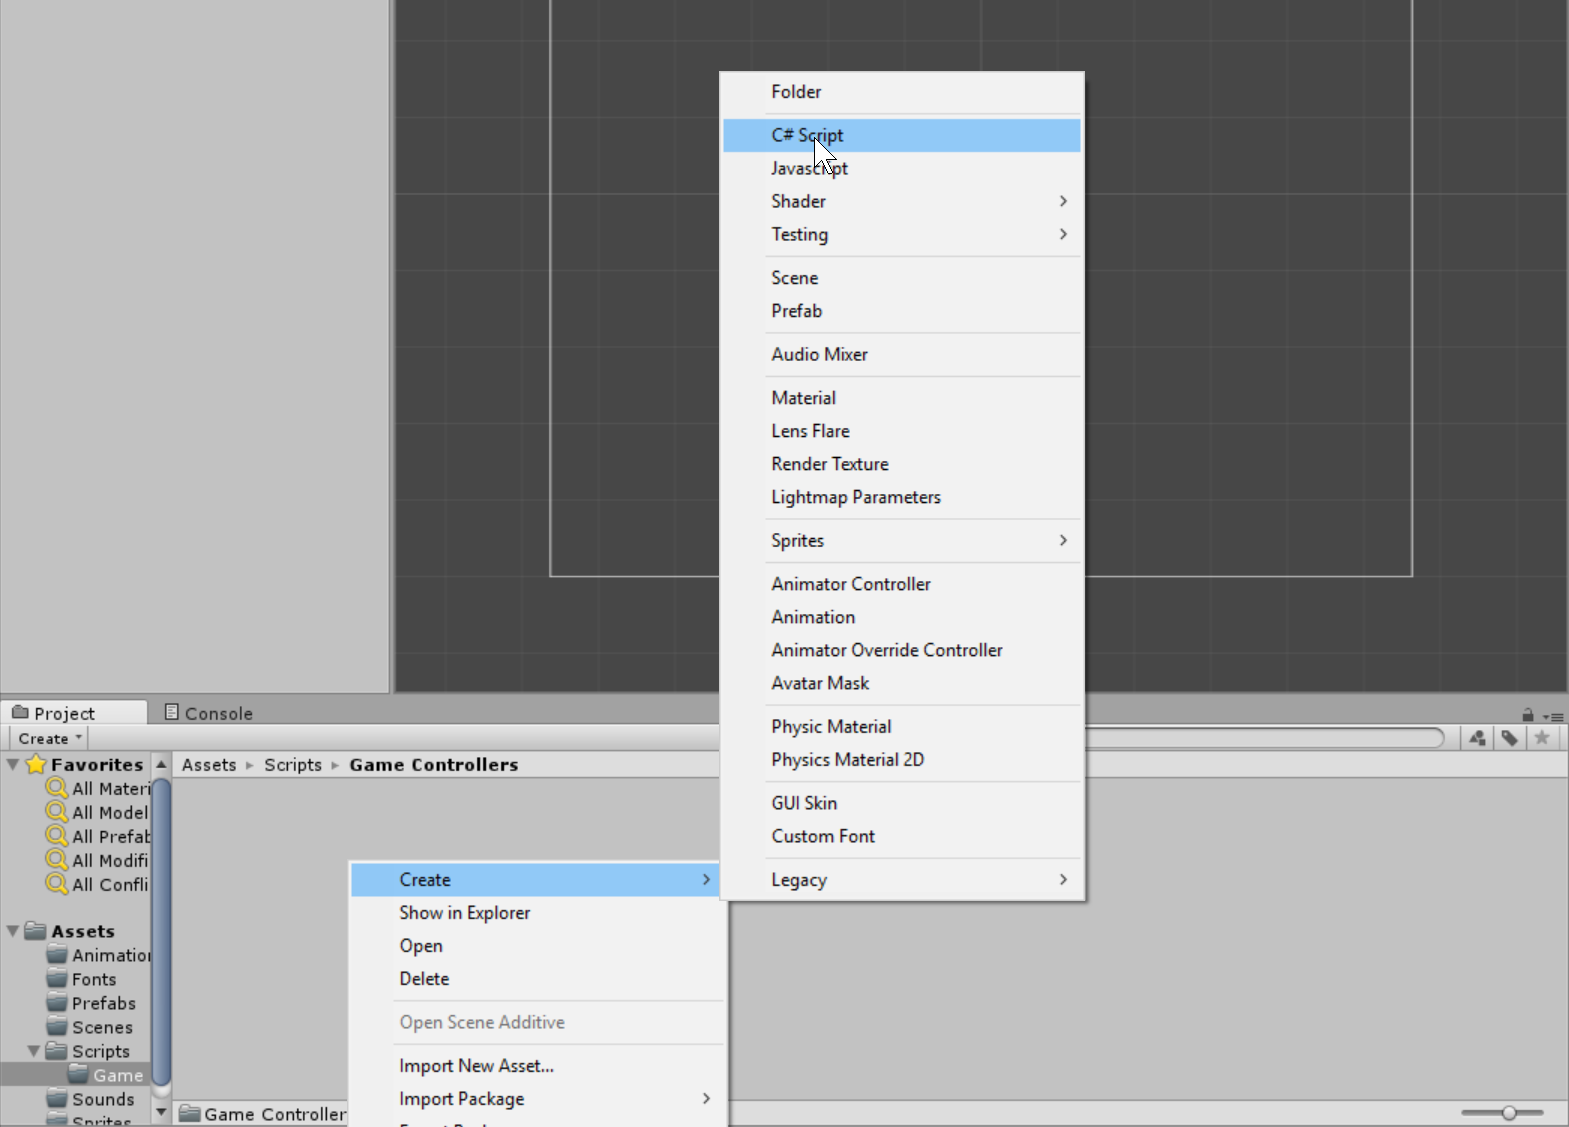
Task: Toggle the Project panel lock icon
Action: tap(1527, 715)
